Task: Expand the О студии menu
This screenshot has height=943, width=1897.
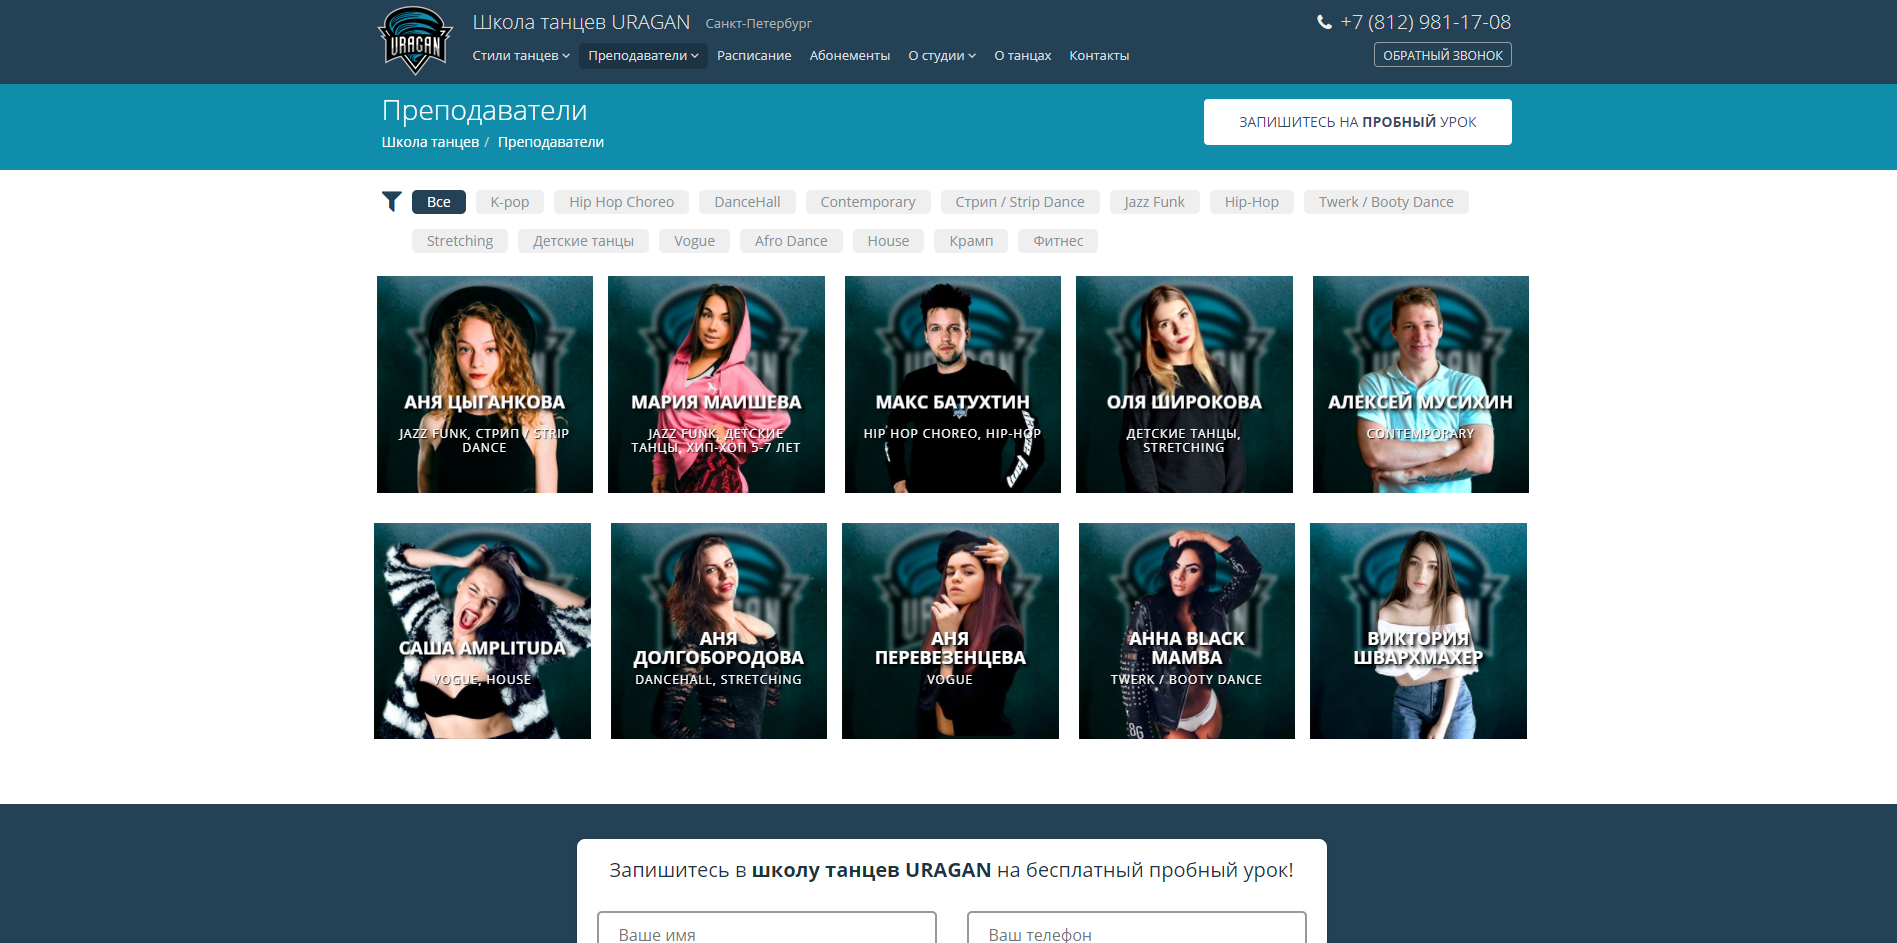Action: pyautogui.click(x=942, y=56)
